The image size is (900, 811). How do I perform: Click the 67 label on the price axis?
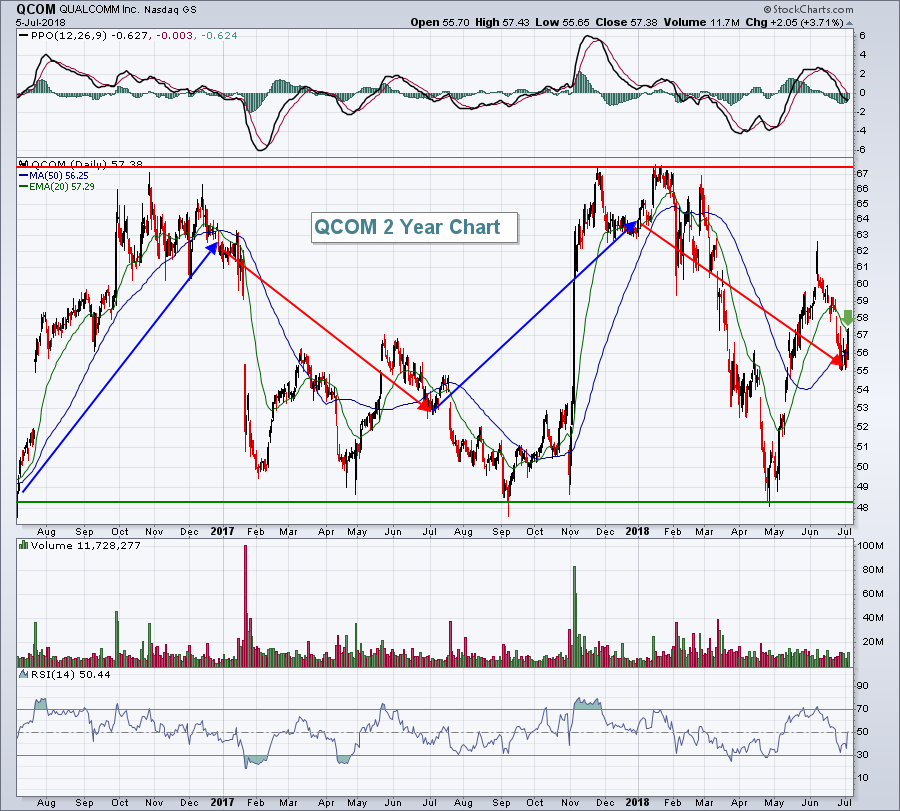click(863, 173)
